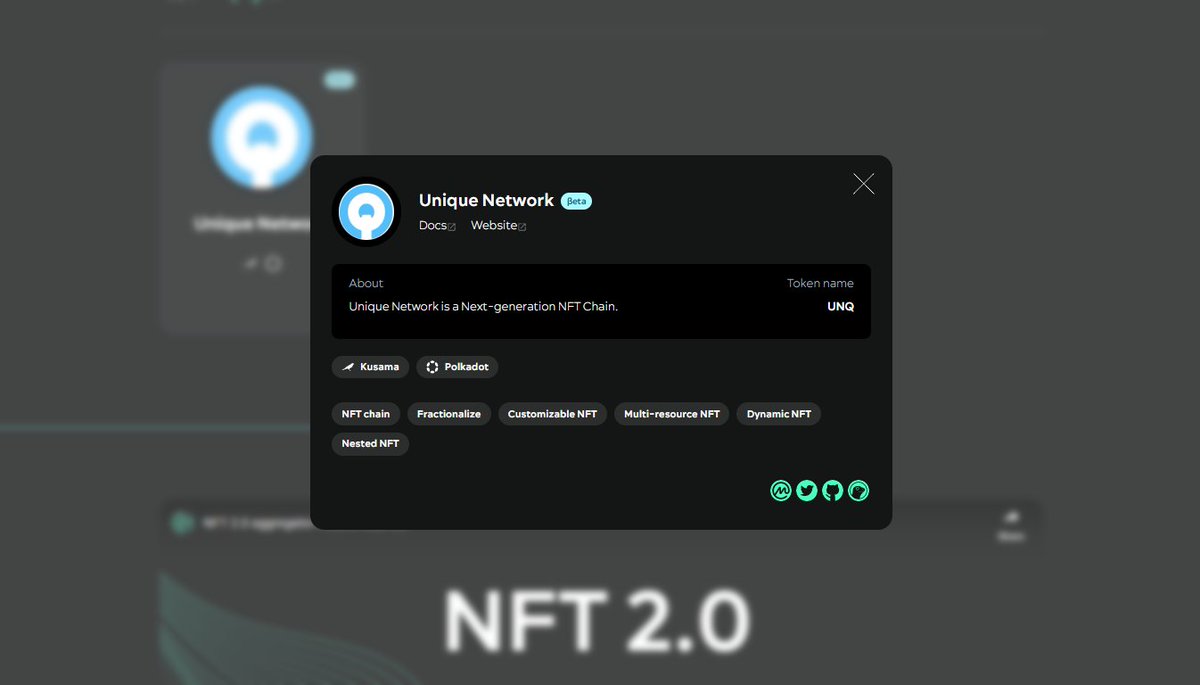The image size is (1200, 685).
Task: Open the CoinMarketCap link icon
Action: coord(781,491)
